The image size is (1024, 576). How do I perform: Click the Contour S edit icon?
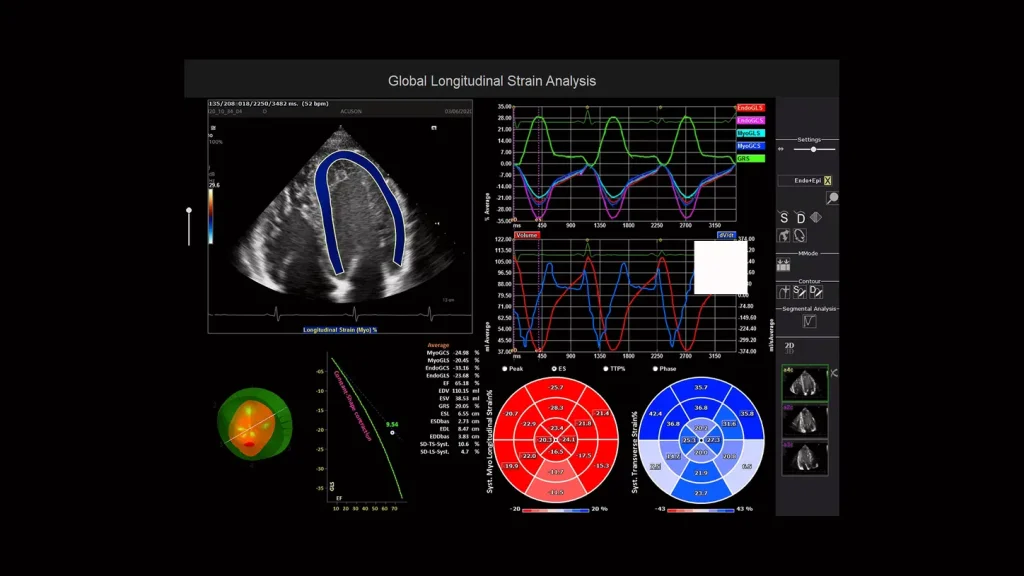point(799,292)
